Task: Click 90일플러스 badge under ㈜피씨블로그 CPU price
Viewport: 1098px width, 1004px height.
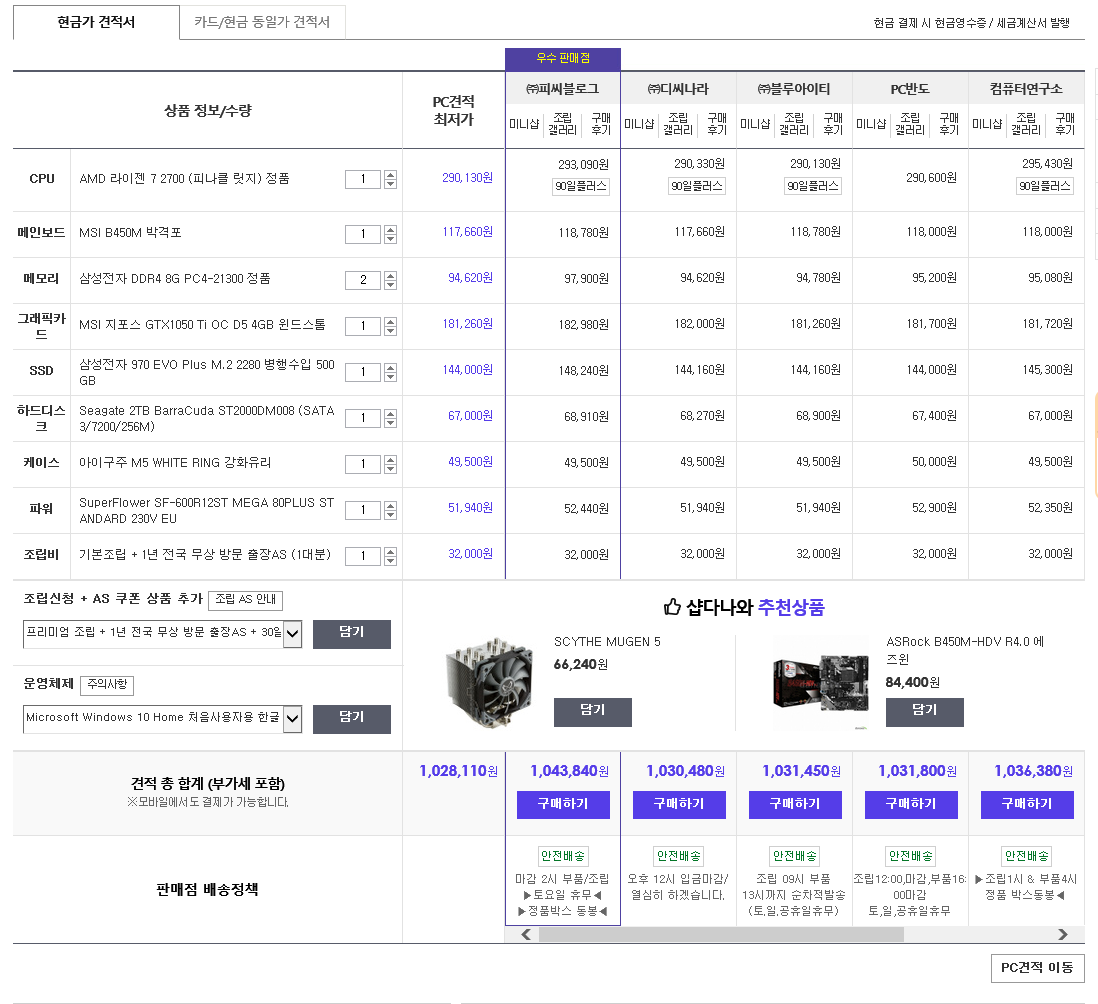Action: coord(581,187)
